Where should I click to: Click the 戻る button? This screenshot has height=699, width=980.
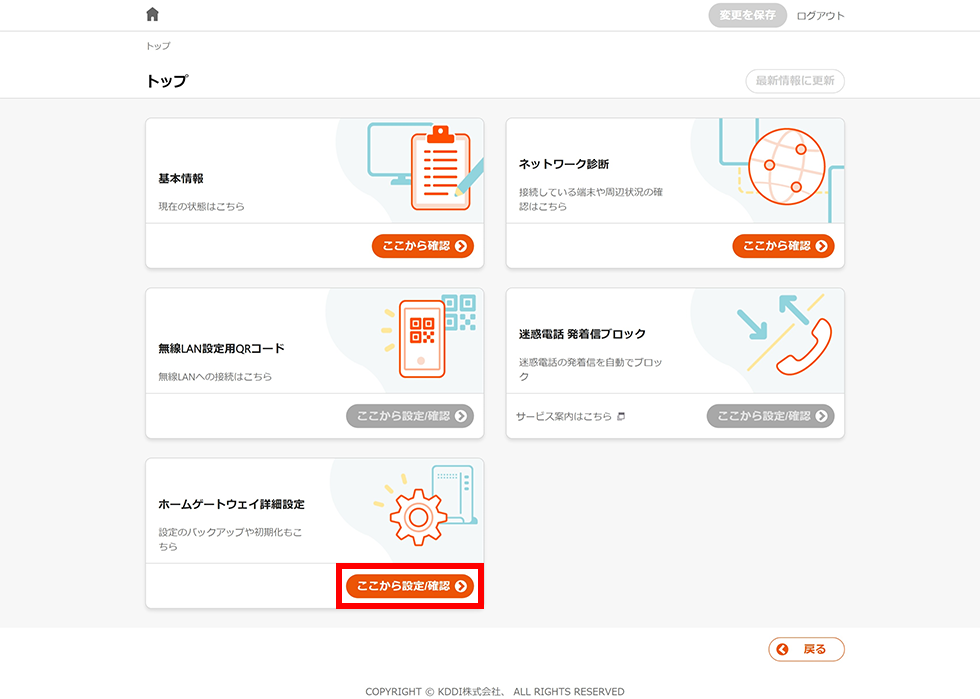click(806, 649)
